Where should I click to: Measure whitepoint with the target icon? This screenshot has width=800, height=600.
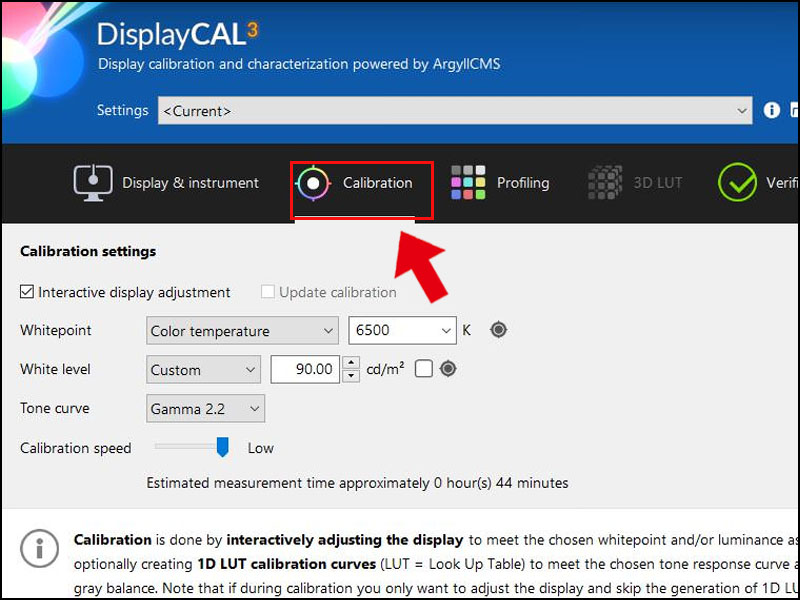point(498,330)
